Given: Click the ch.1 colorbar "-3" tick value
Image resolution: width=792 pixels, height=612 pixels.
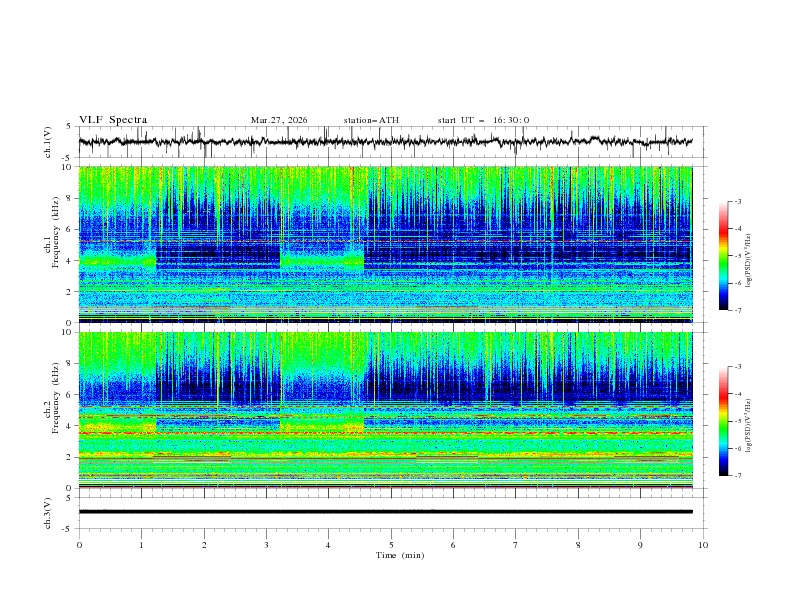Looking at the screenshot, I should coord(737,201).
